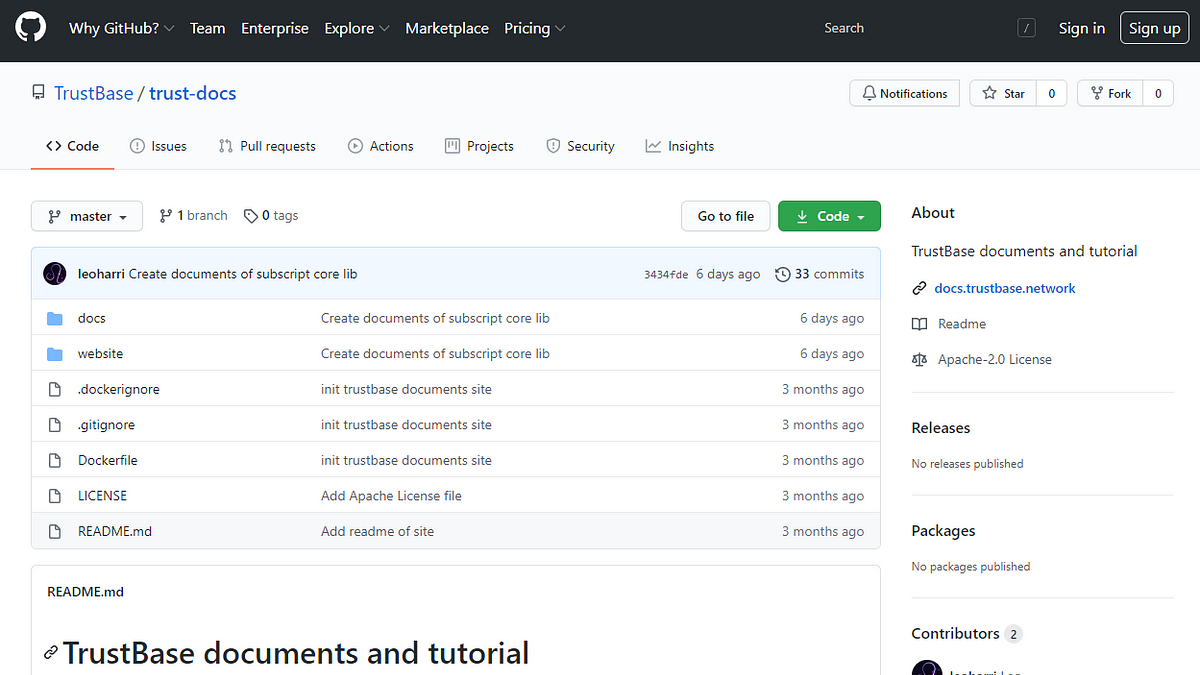The height and width of the screenshot is (675, 1200).
Task: Click the fork count 0
Action: point(1158,93)
